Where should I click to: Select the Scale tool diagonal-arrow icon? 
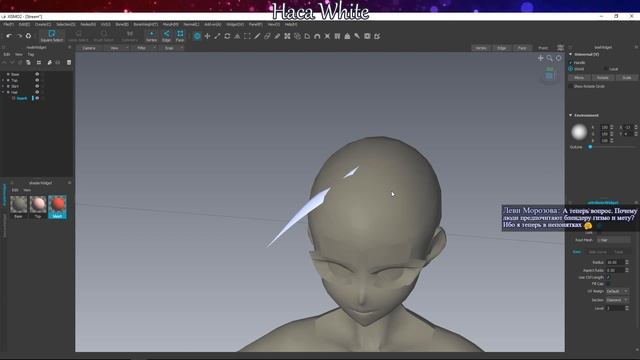pos(217,36)
